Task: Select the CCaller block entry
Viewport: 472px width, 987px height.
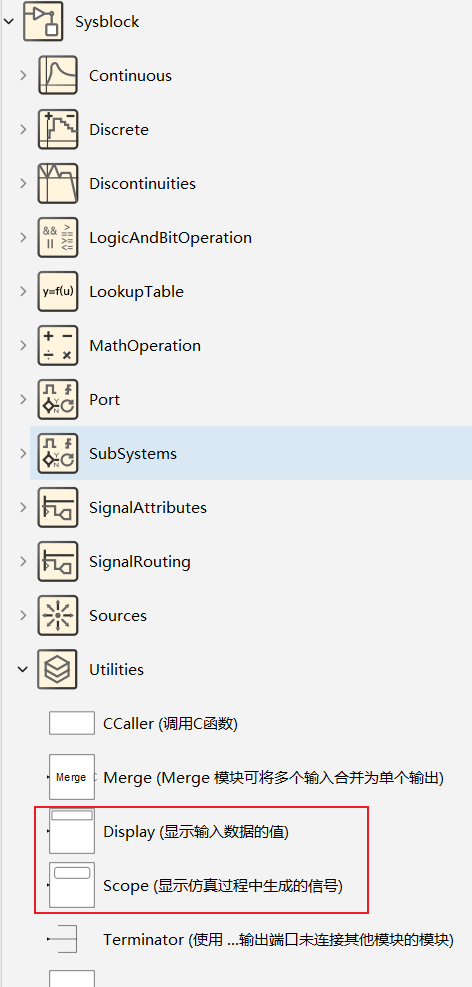Action: point(170,724)
